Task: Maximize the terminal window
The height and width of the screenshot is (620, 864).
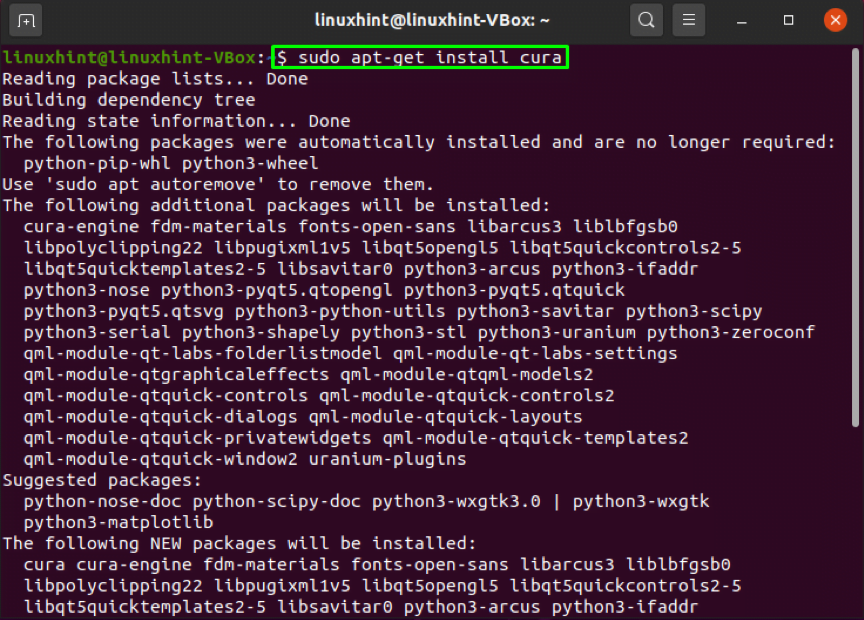Action: [789, 20]
